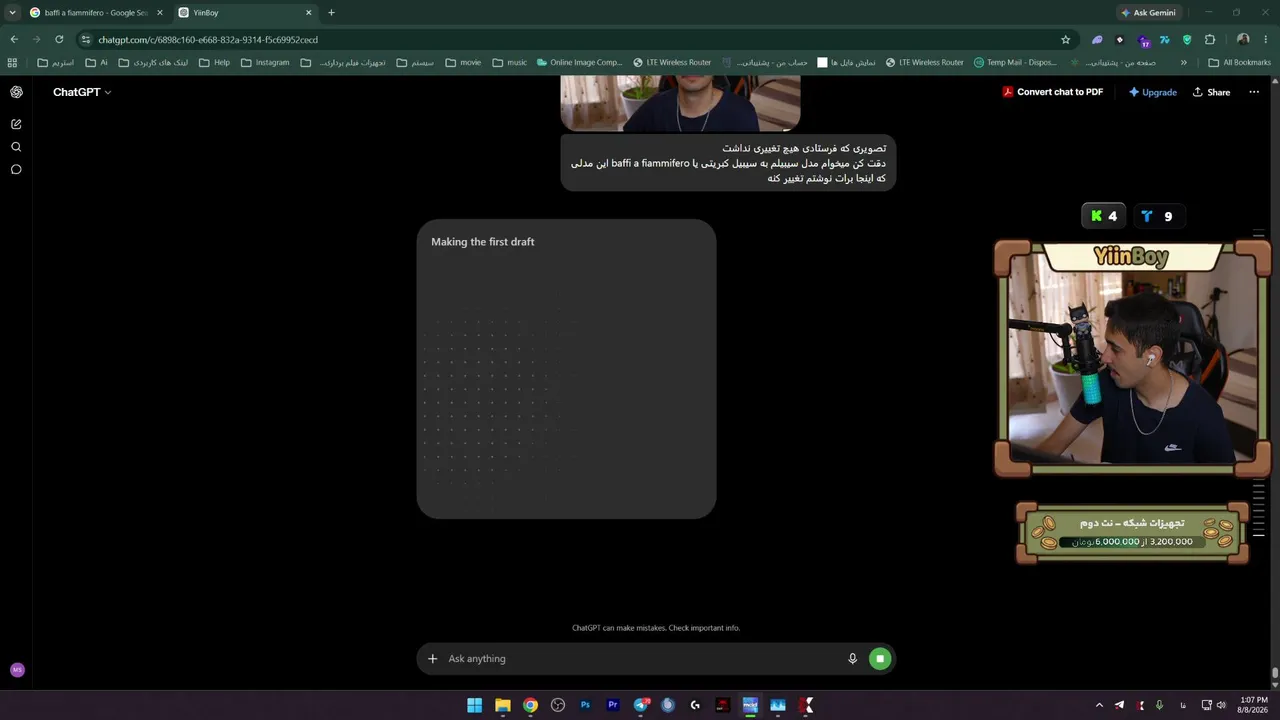Open the Instagram bookmark folder
This screenshot has height=720, width=1280.
(265, 62)
